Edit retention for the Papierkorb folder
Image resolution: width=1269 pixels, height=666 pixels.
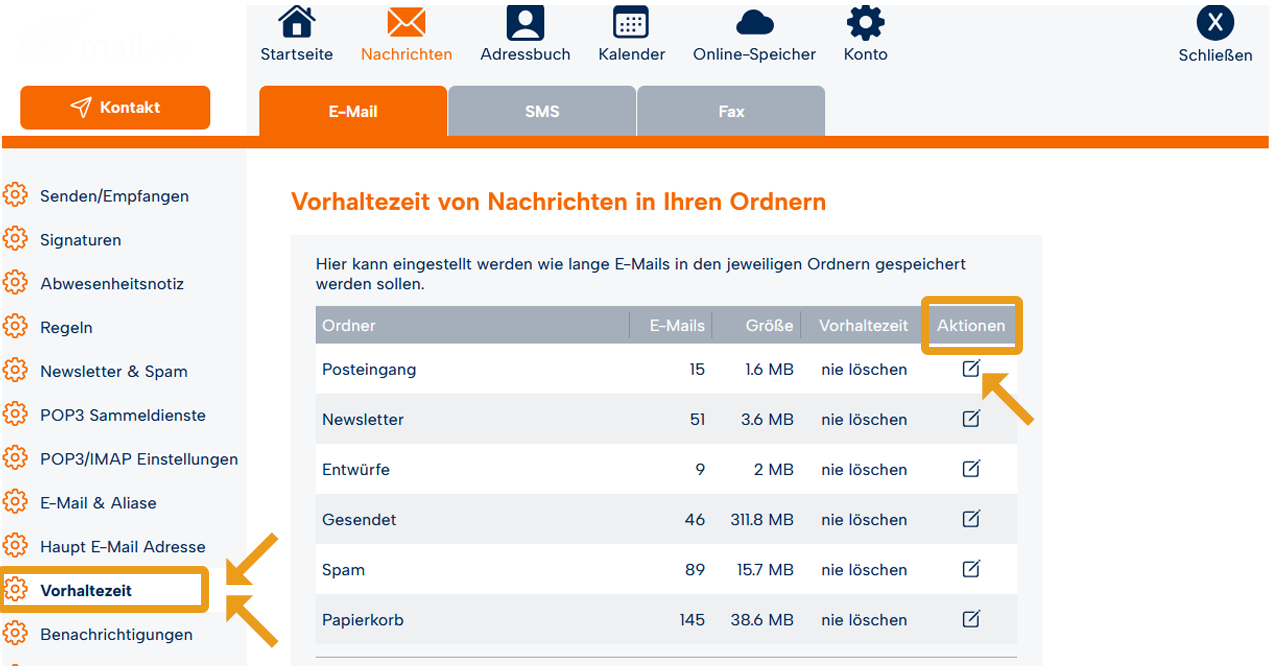[x=971, y=619]
